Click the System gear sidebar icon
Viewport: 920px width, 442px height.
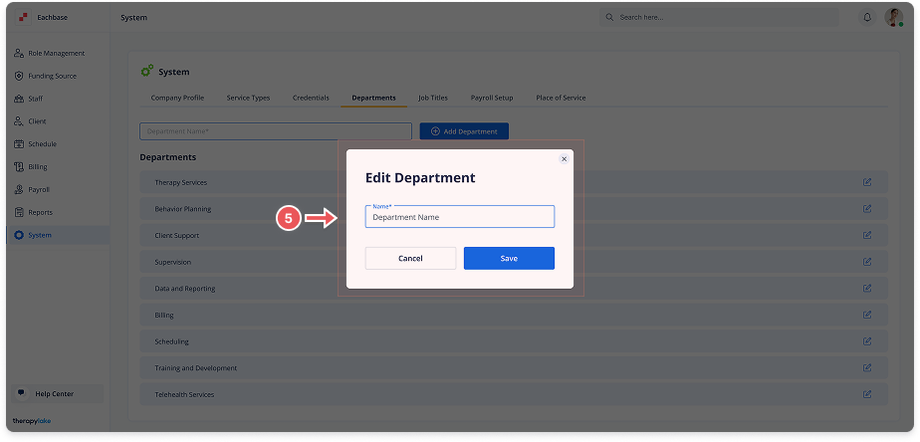(x=19, y=235)
